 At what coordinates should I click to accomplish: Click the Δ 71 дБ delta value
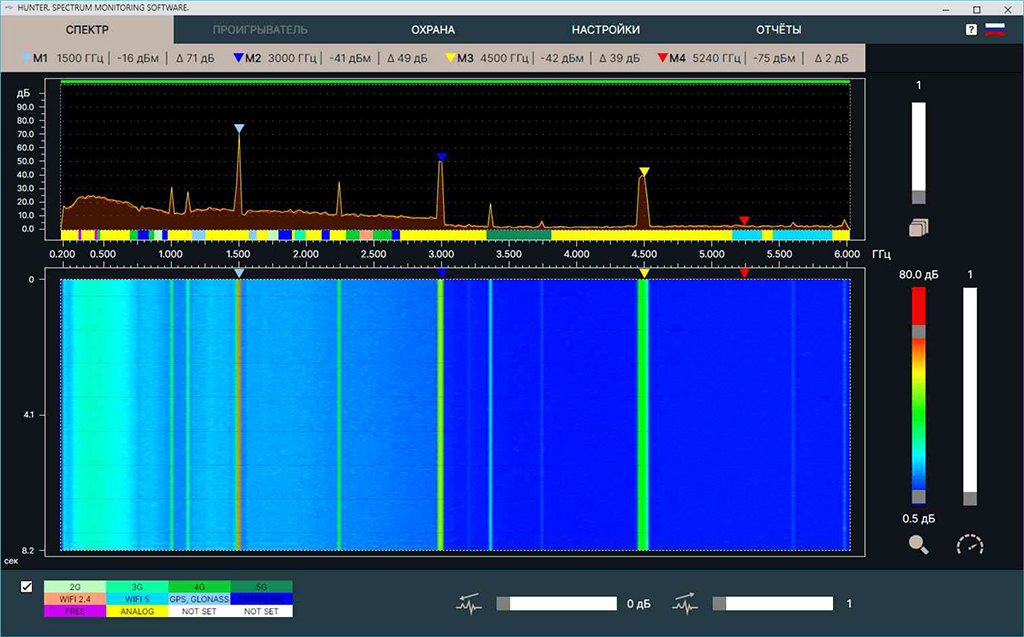(x=195, y=58)
